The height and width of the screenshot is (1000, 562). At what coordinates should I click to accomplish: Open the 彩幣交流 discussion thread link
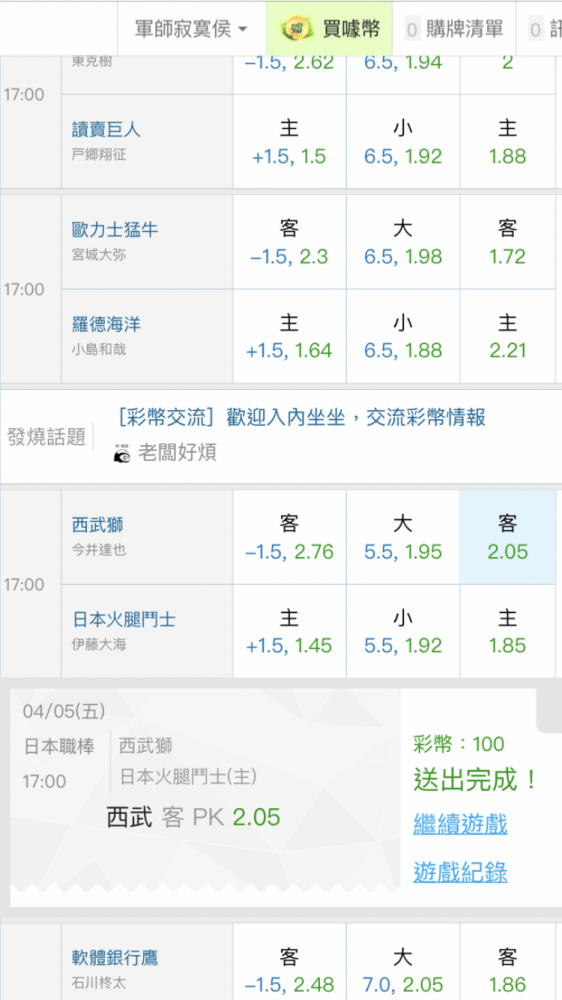tap(302, 418)
